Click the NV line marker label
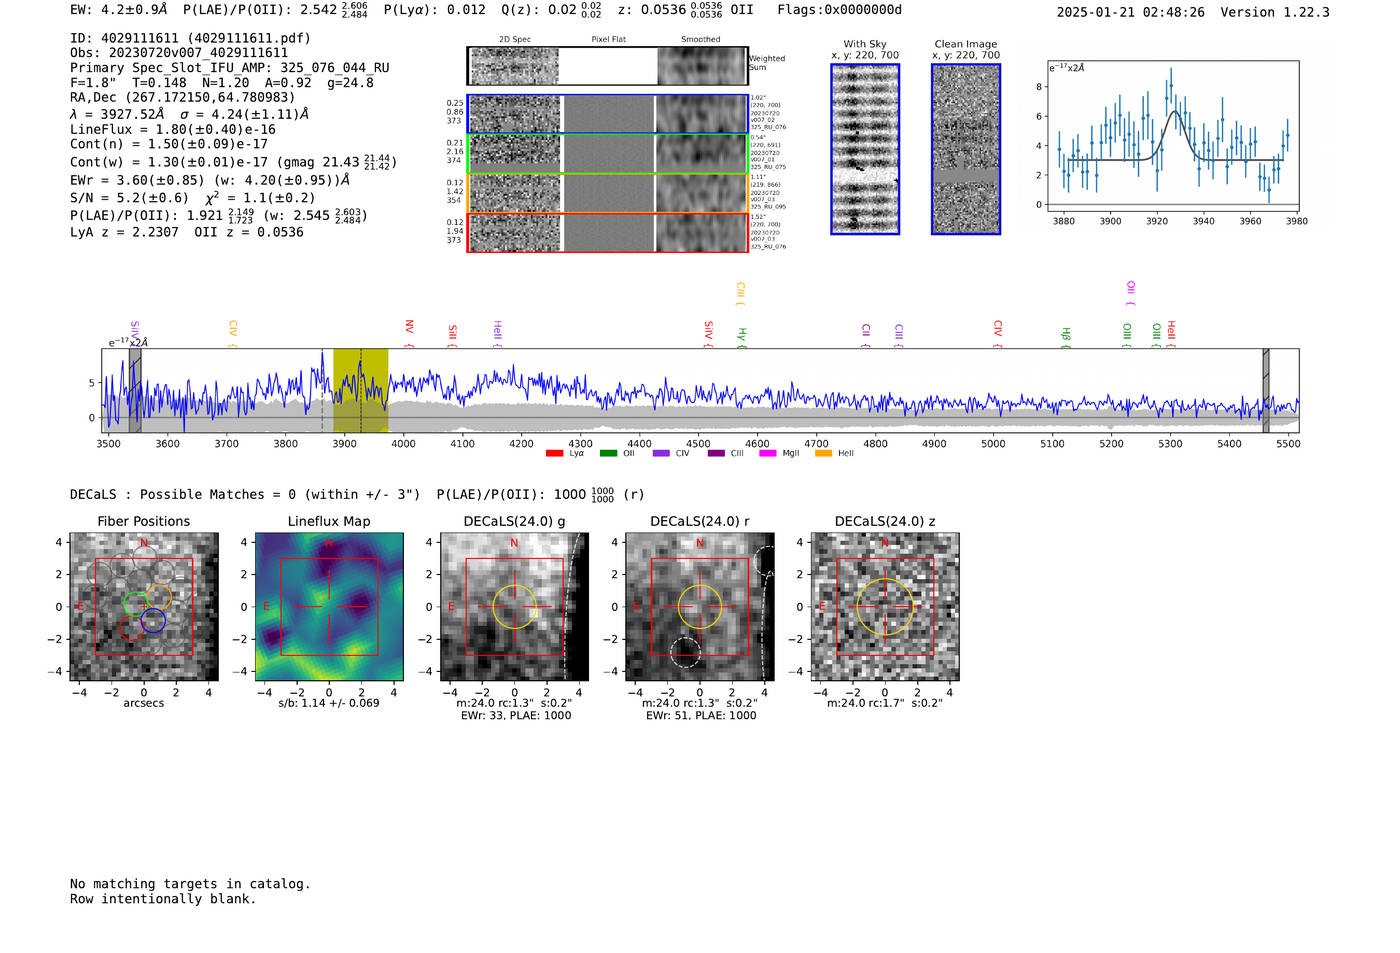 click(x=409, y=333)
